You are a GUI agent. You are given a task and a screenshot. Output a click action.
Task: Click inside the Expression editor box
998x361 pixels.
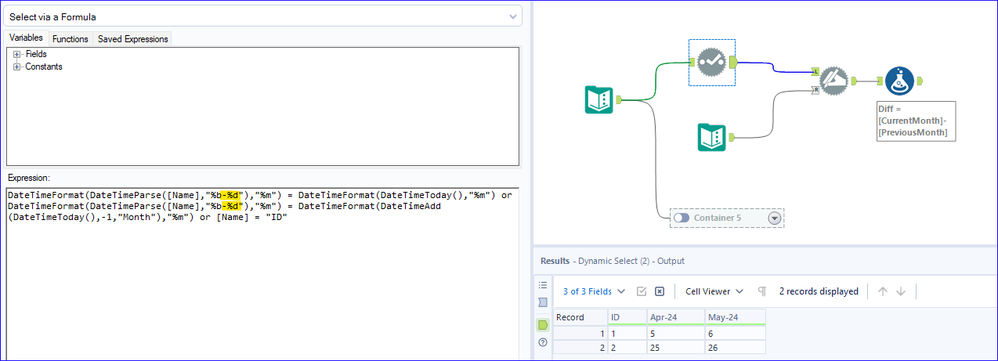263,274
